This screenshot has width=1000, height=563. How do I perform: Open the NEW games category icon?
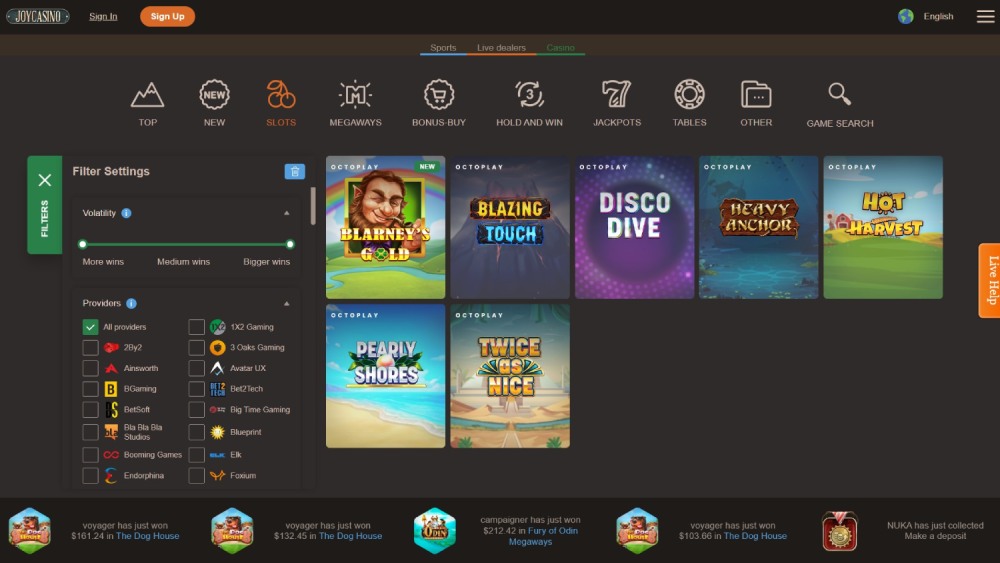tap(214, 95)
